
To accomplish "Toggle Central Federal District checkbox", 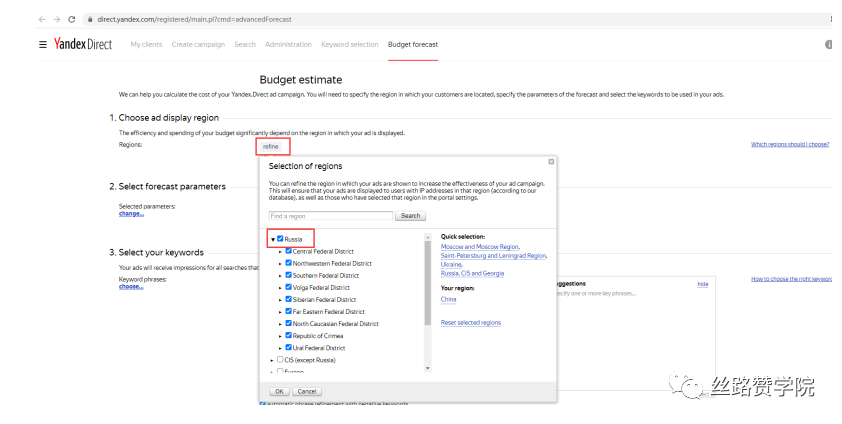I will [x=289, y=251].
